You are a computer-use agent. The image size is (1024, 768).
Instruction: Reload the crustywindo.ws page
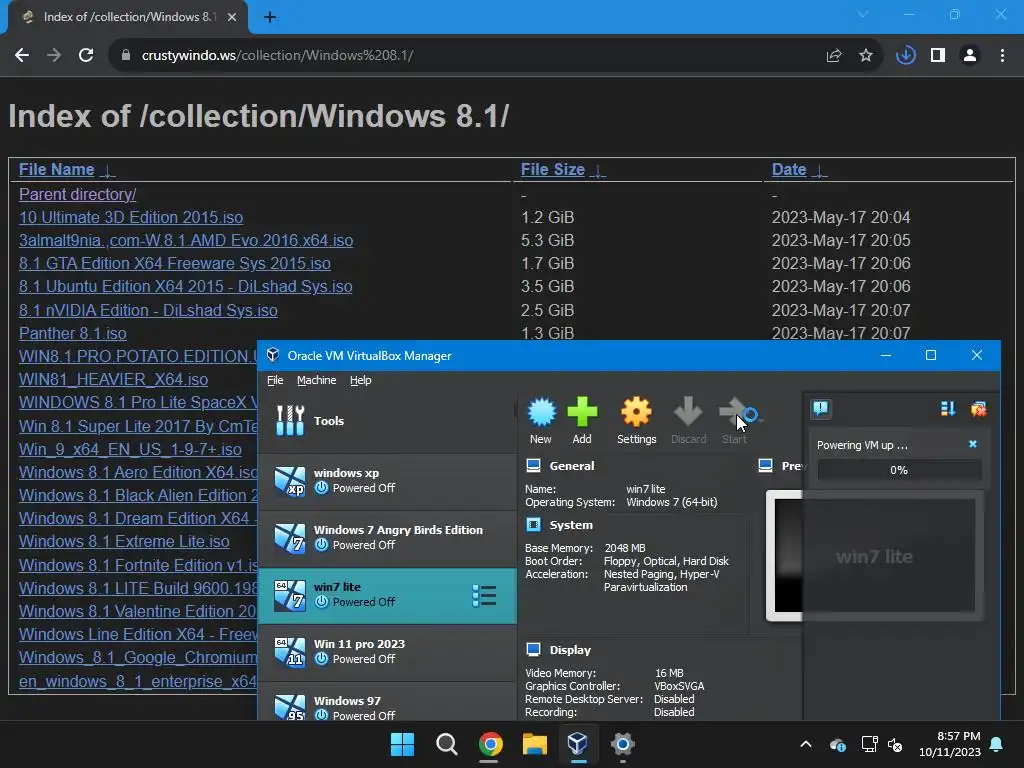click(86, 56)
